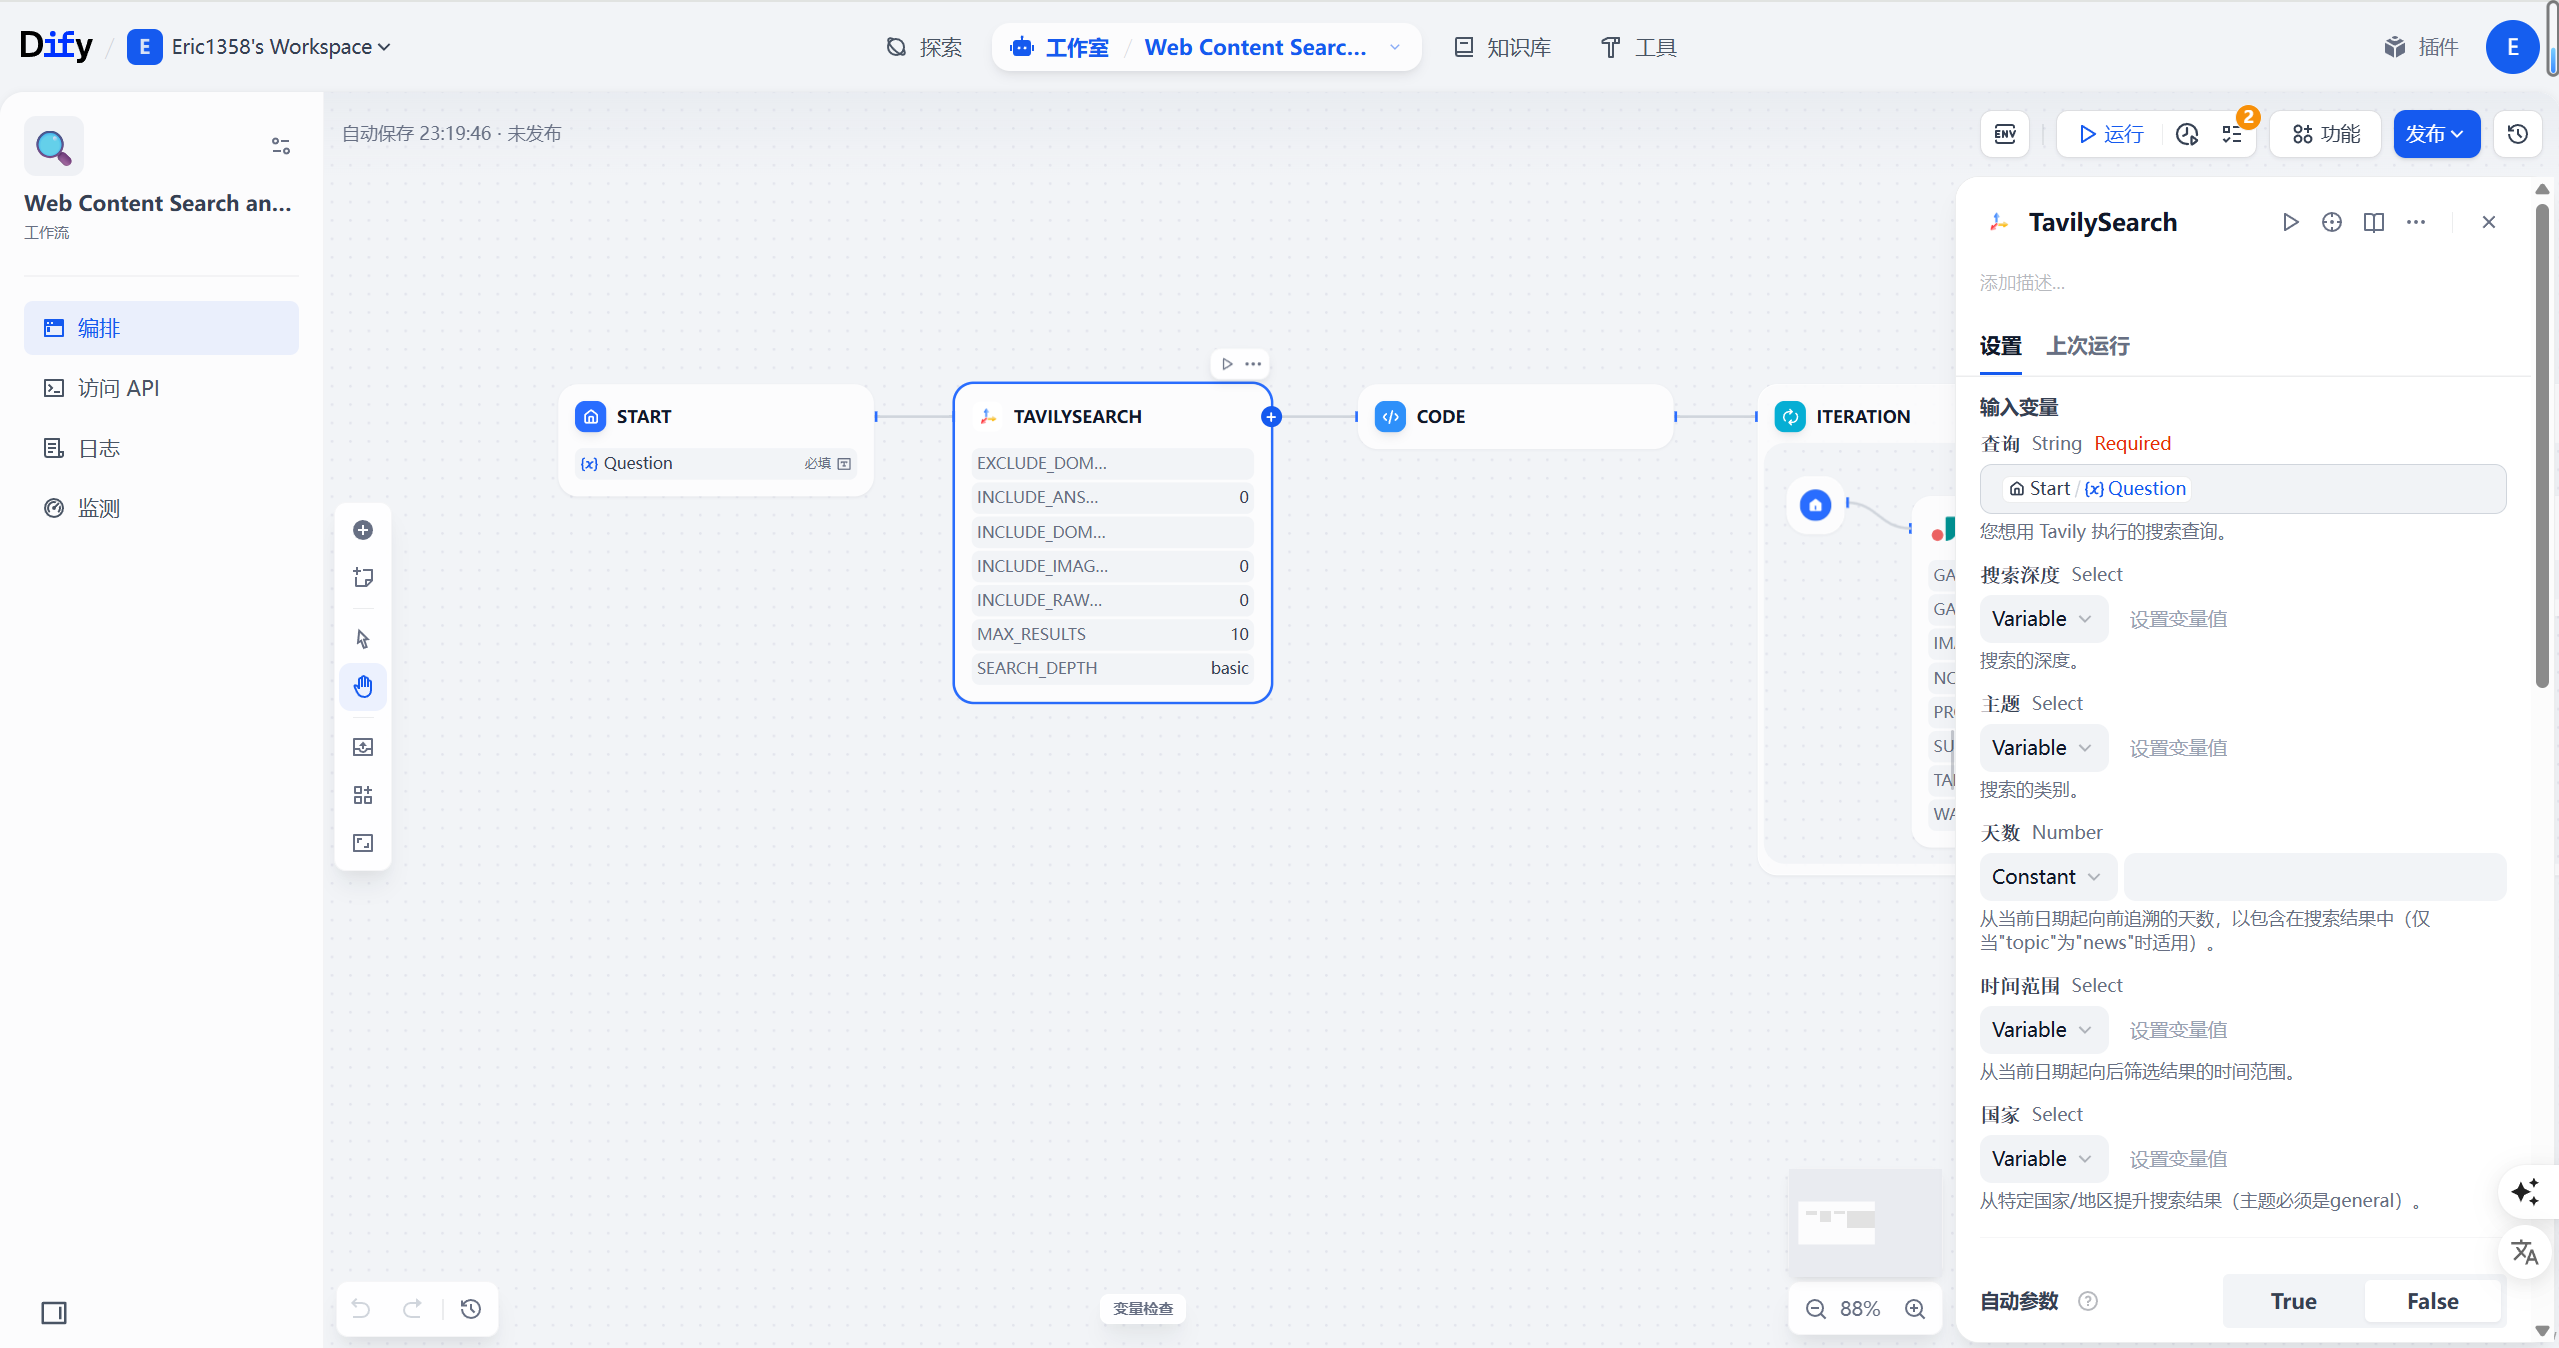Open the ENV environment variables button
The height and width of the screenshot is (1348, 2559).
point(2005,134)
